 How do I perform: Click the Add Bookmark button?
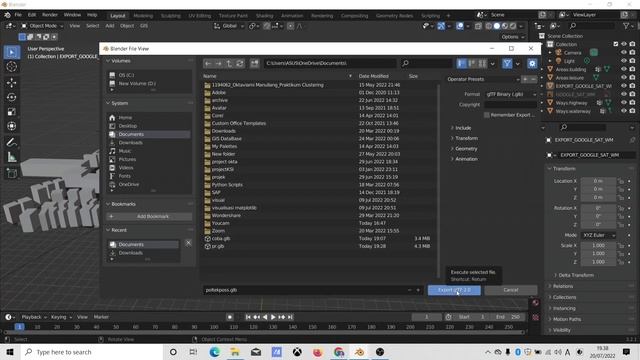(149, 216)
